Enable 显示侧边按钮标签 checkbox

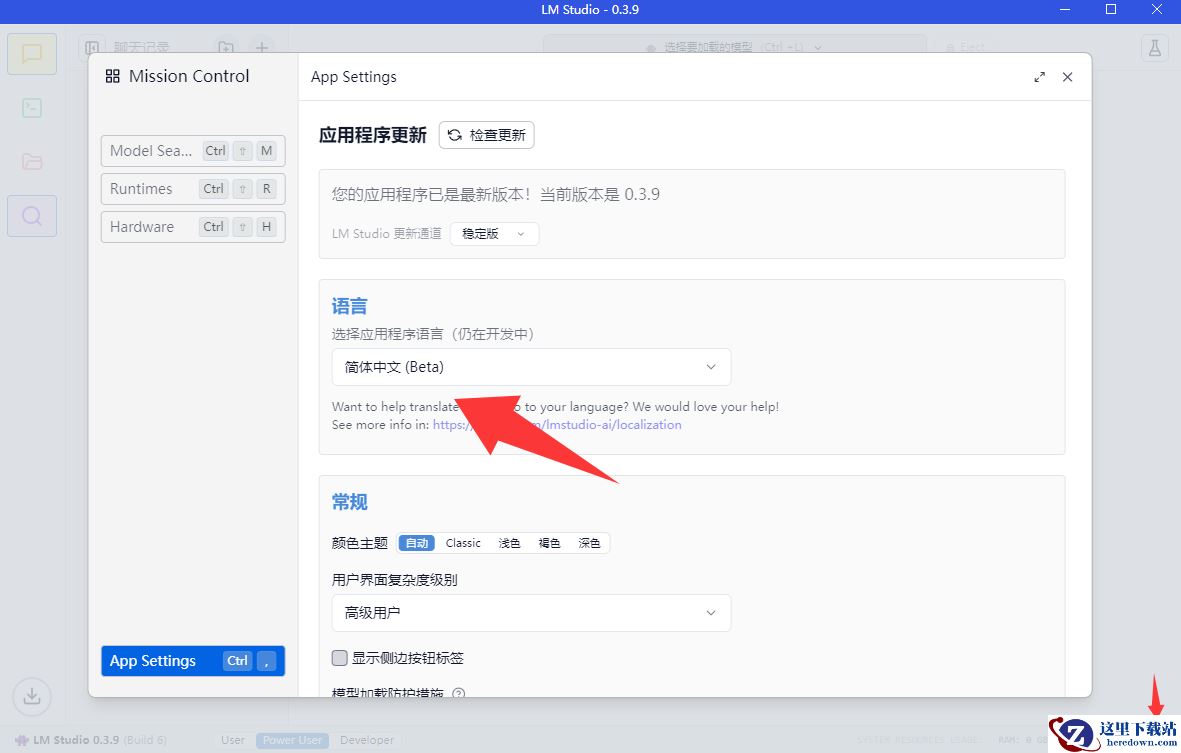coord(340,658)
